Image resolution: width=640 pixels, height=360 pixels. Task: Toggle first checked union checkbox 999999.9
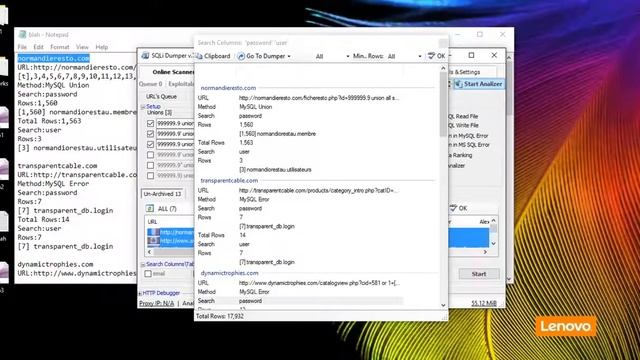pyautogui.click(x=150, y=123)
